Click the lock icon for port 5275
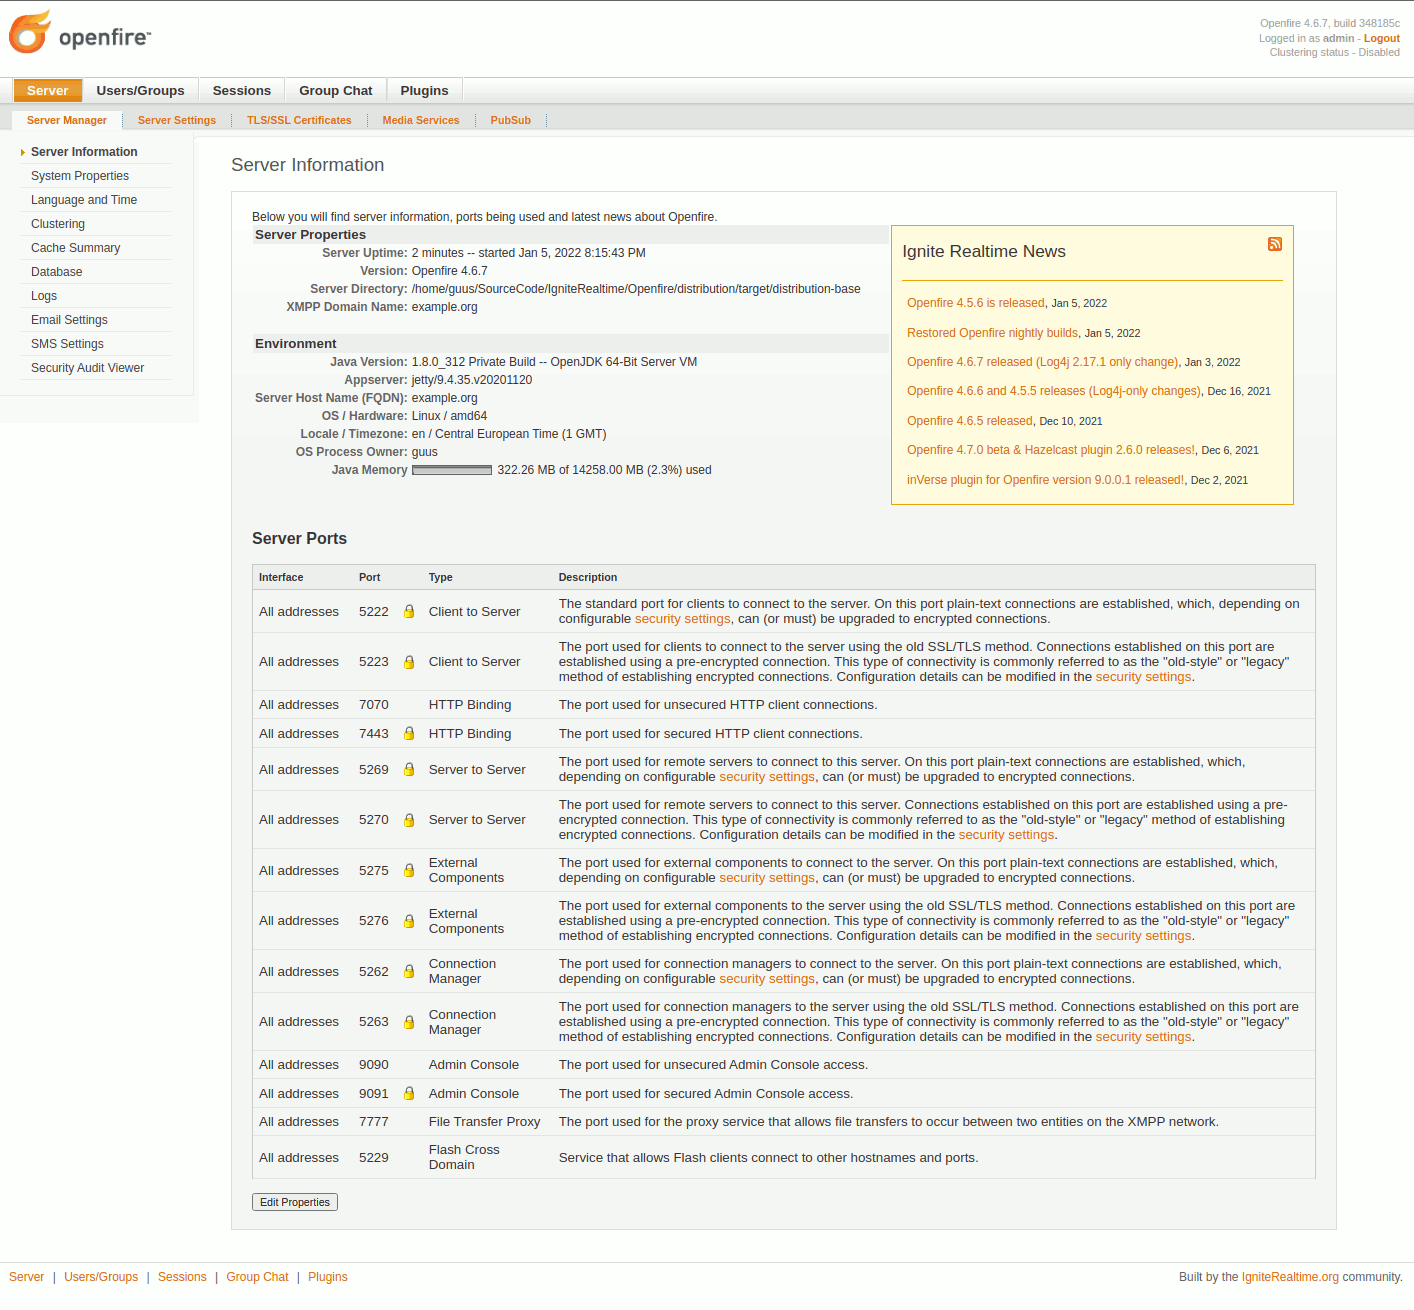Viewport: 1414px width, 1310px height. (409, 870)
